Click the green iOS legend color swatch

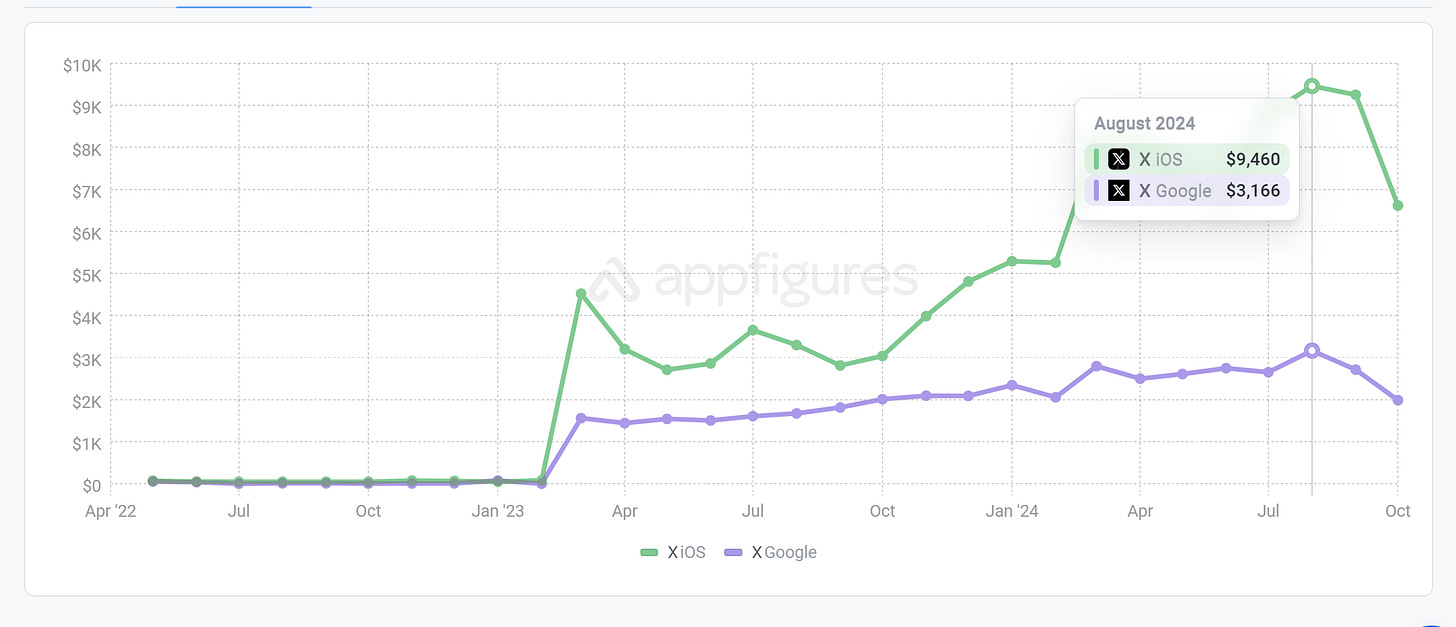click(649, 552)
